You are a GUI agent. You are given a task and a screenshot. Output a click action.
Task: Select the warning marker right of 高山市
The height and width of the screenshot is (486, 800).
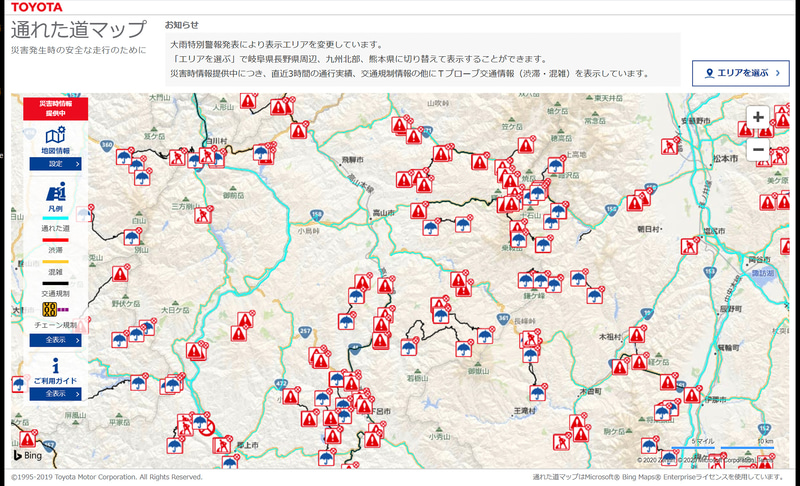point(419,210)
